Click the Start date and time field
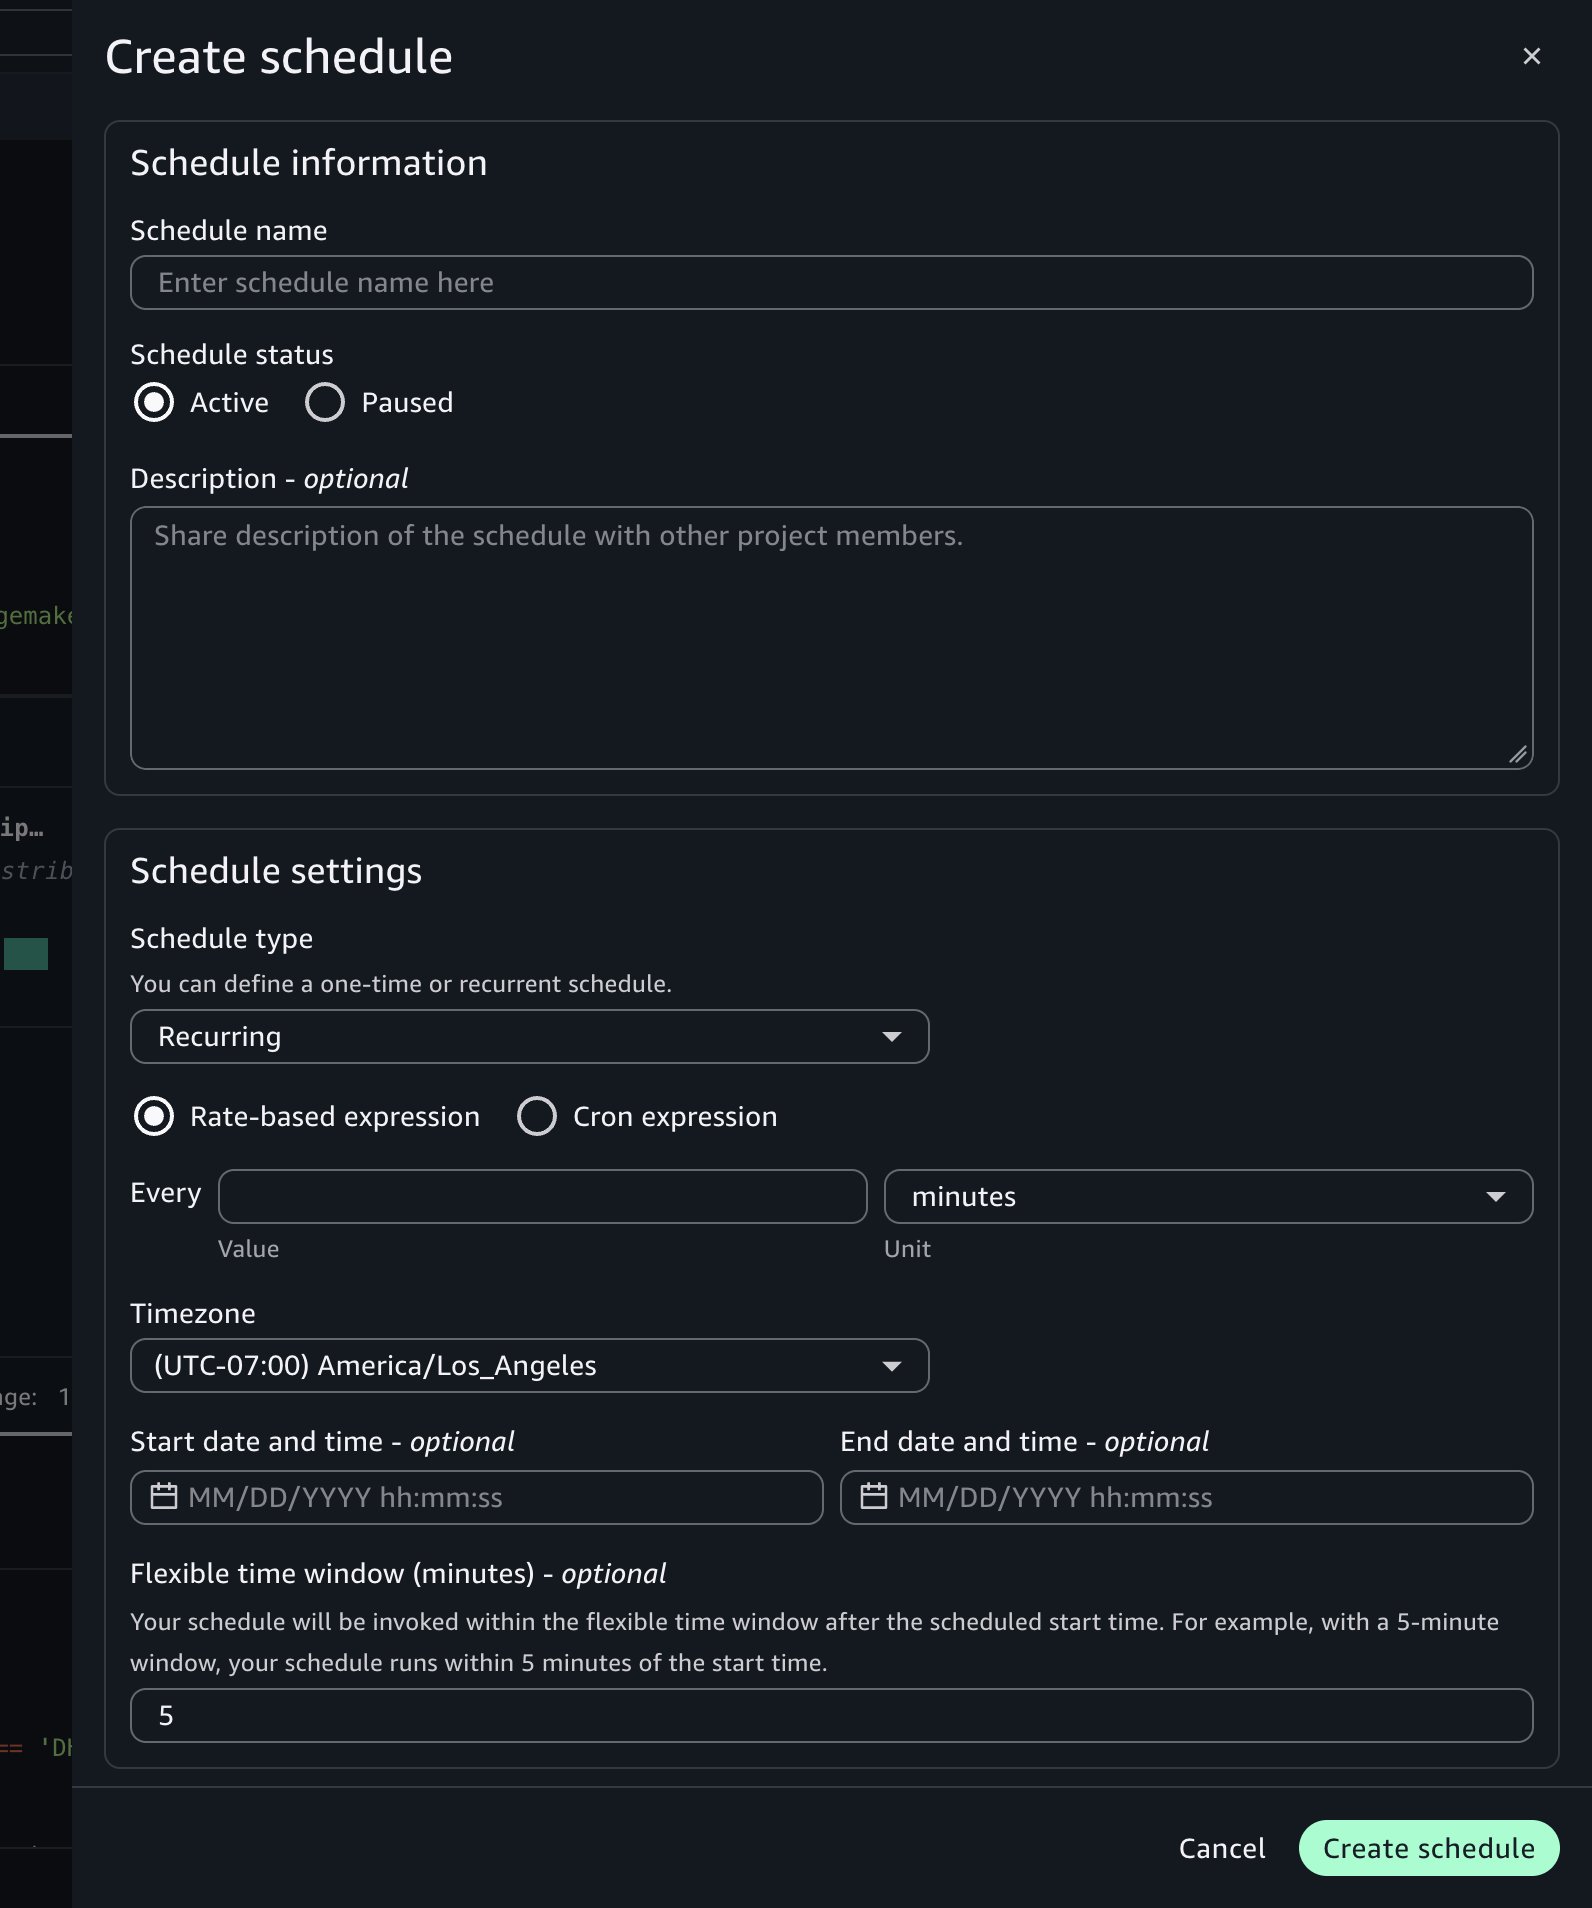This screenshot has width=1592, height=1908. point(476,1498)
